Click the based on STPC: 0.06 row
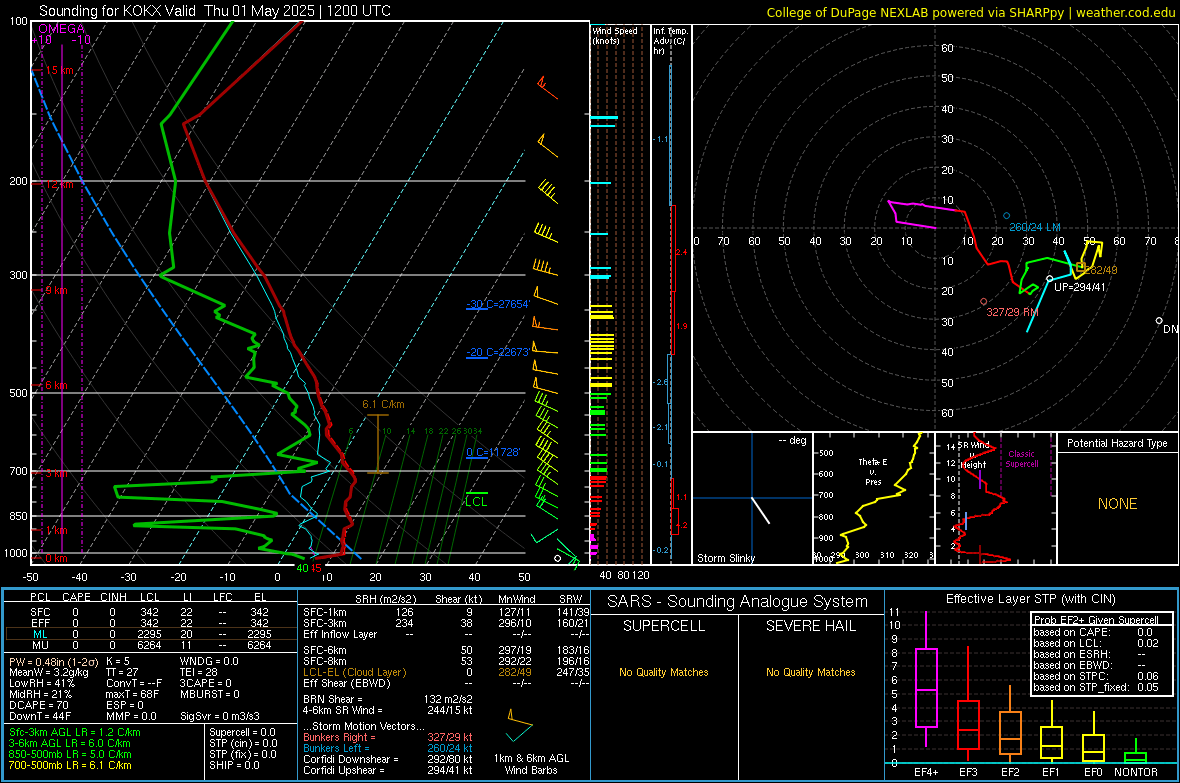Viewport: 1180px width, 783px height. pyautogui.click(x=1096, y=676)
